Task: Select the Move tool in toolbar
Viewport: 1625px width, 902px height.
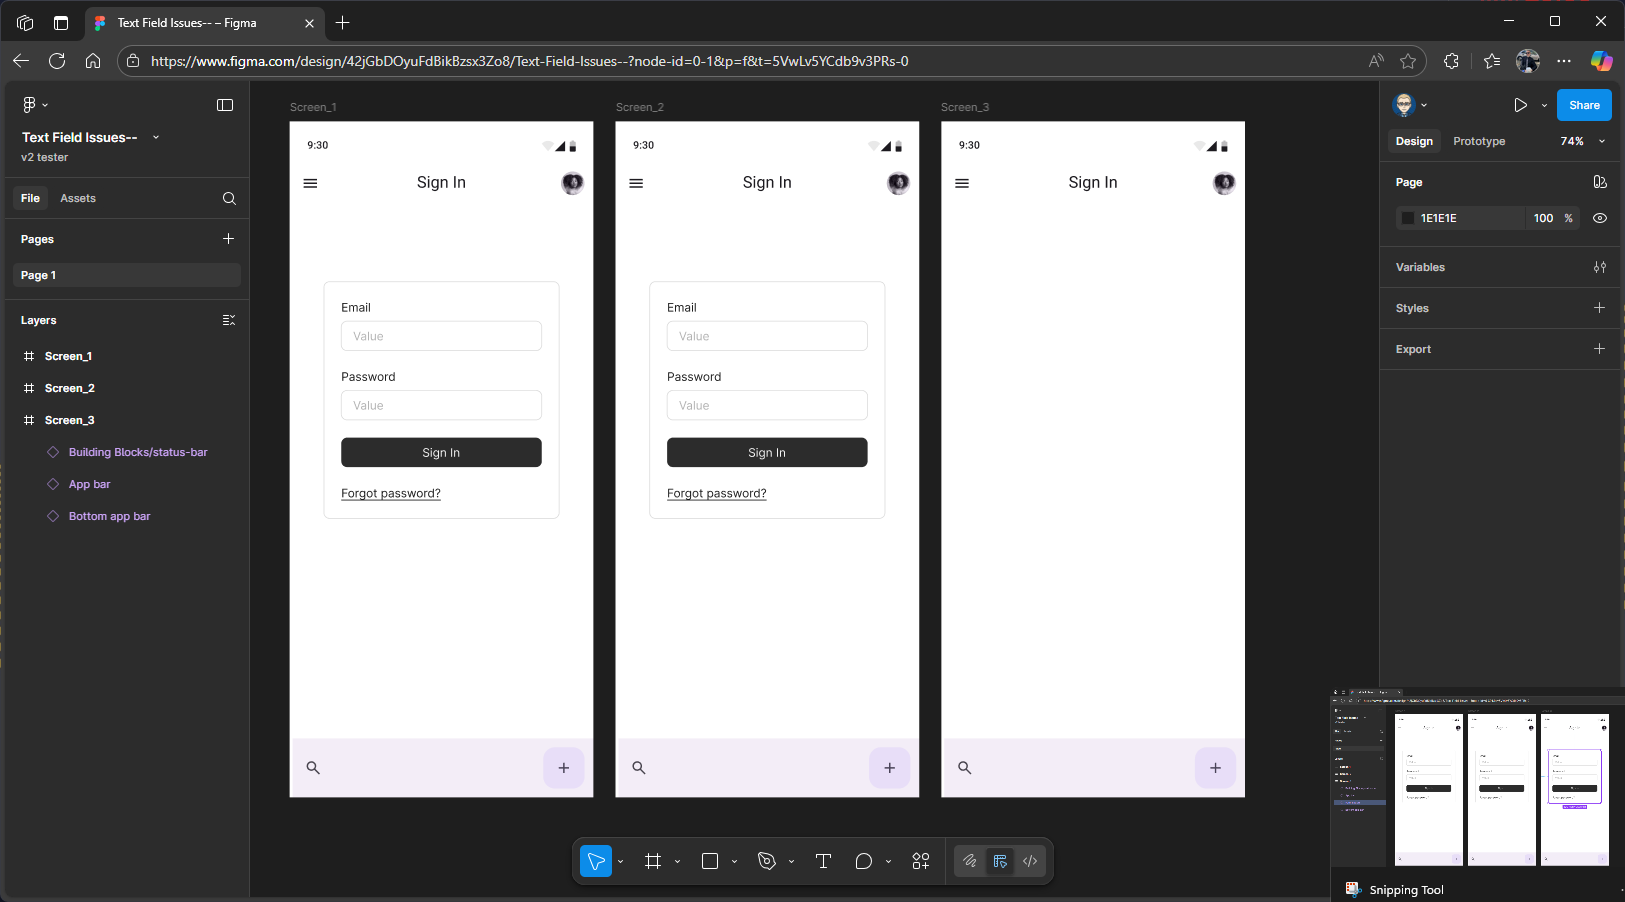Action: [x=596, y=861]
